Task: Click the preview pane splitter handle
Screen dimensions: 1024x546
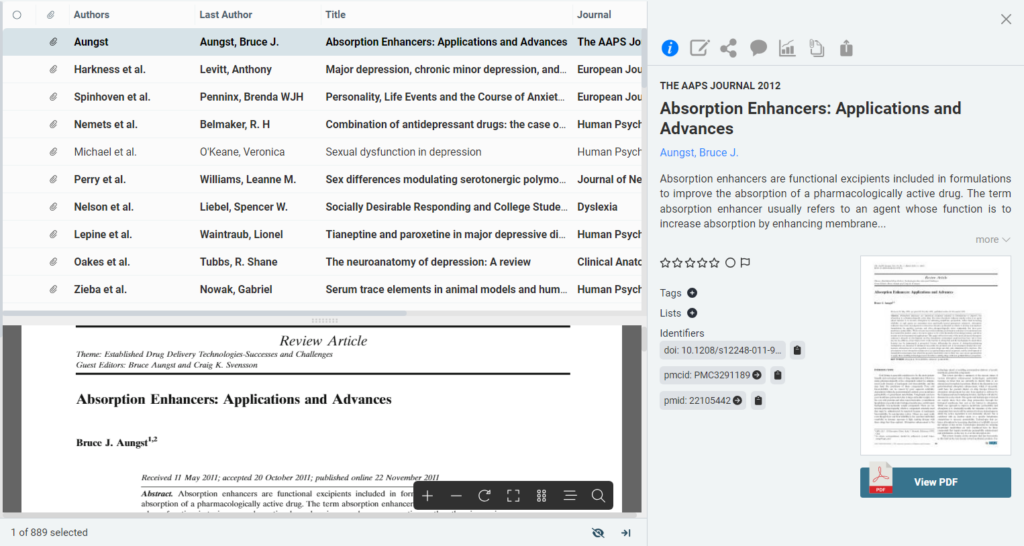Action: point(325,321)
